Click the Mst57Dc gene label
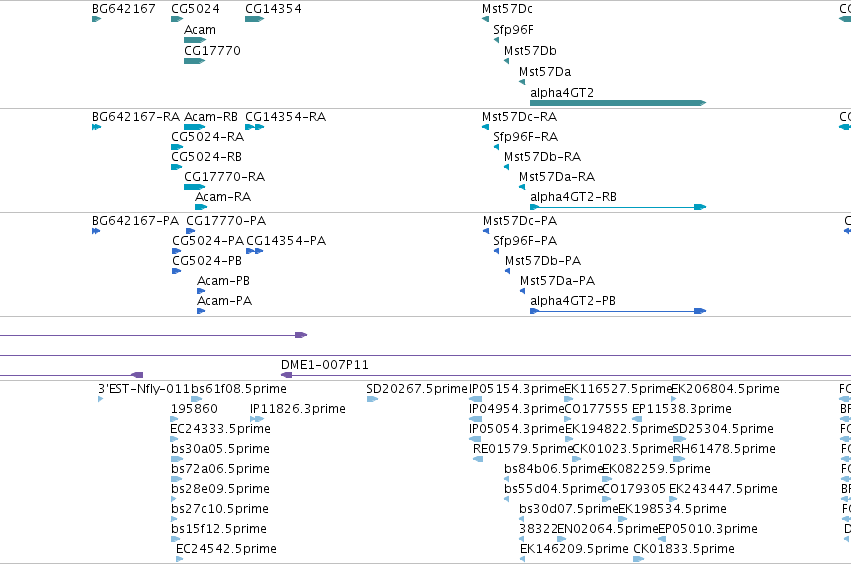The image size is (851, 564). click(x=507, y=9)
